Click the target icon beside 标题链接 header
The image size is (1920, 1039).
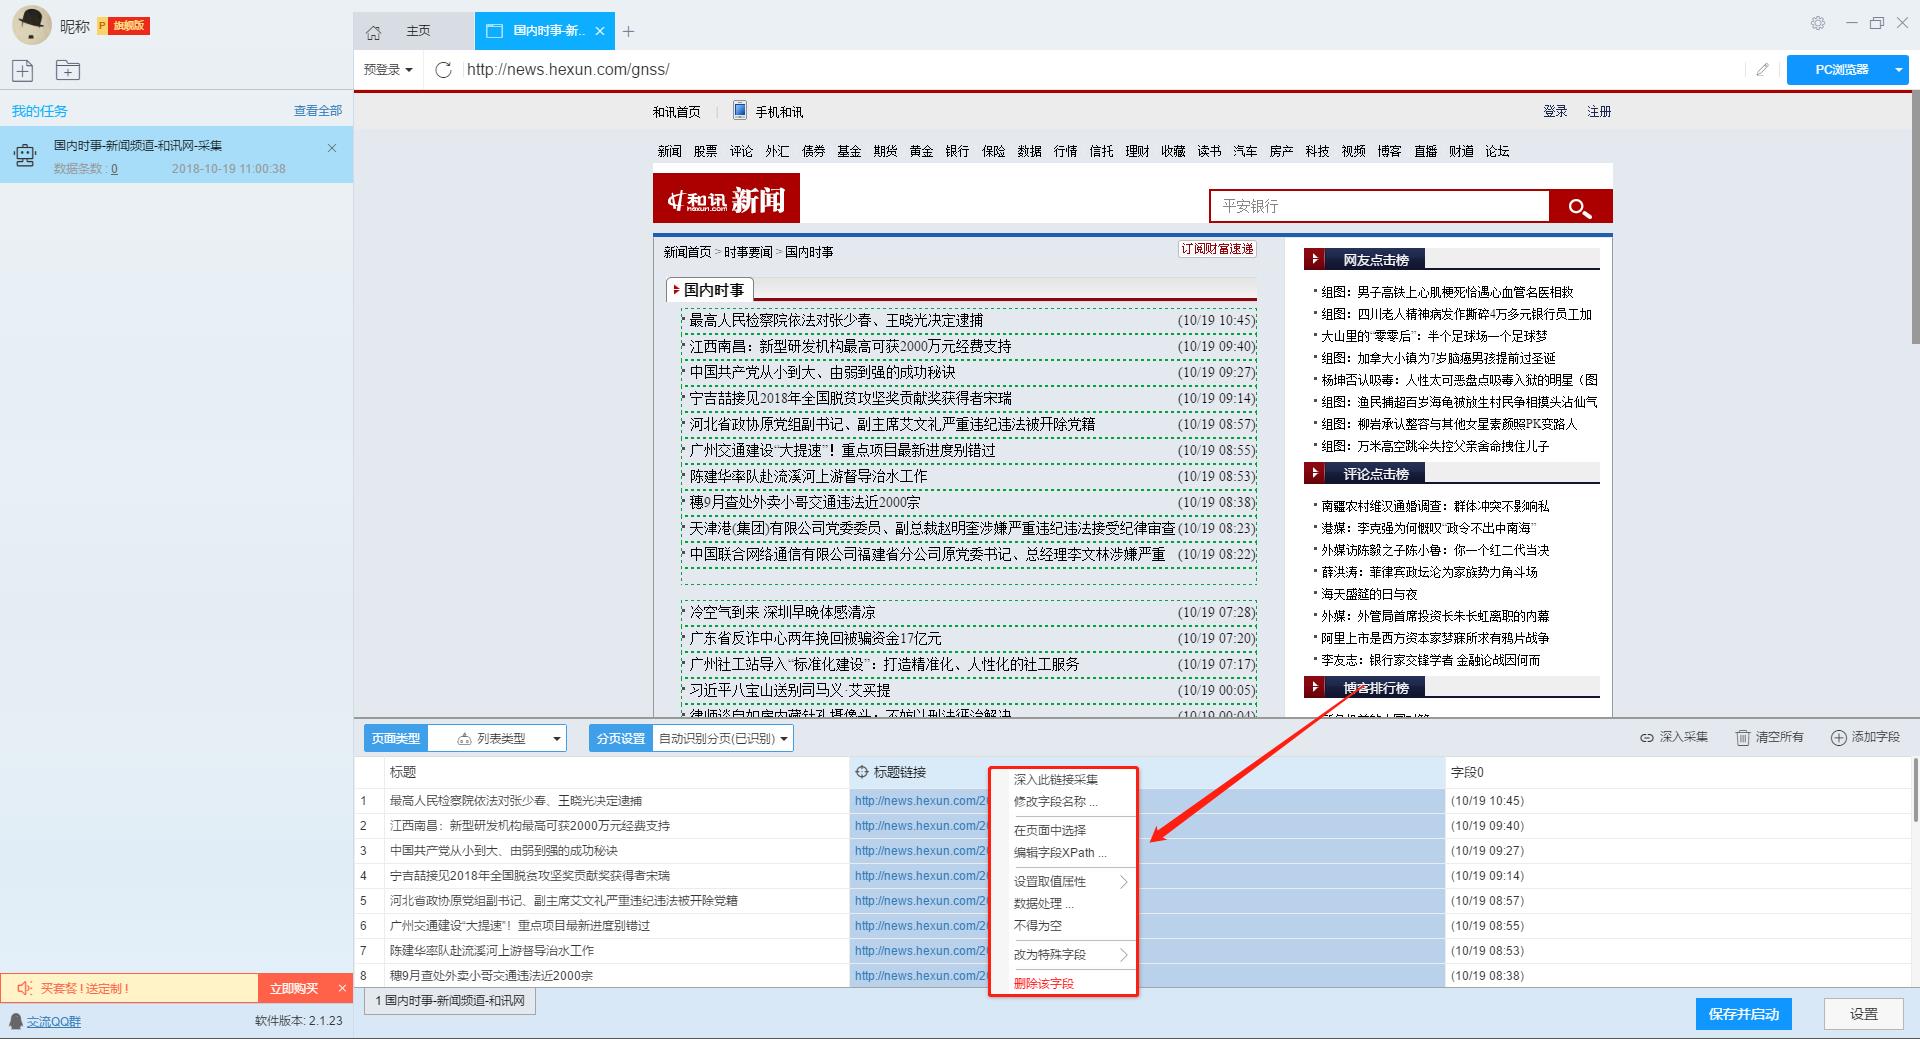pyautogui.click(x=862, y=772)
